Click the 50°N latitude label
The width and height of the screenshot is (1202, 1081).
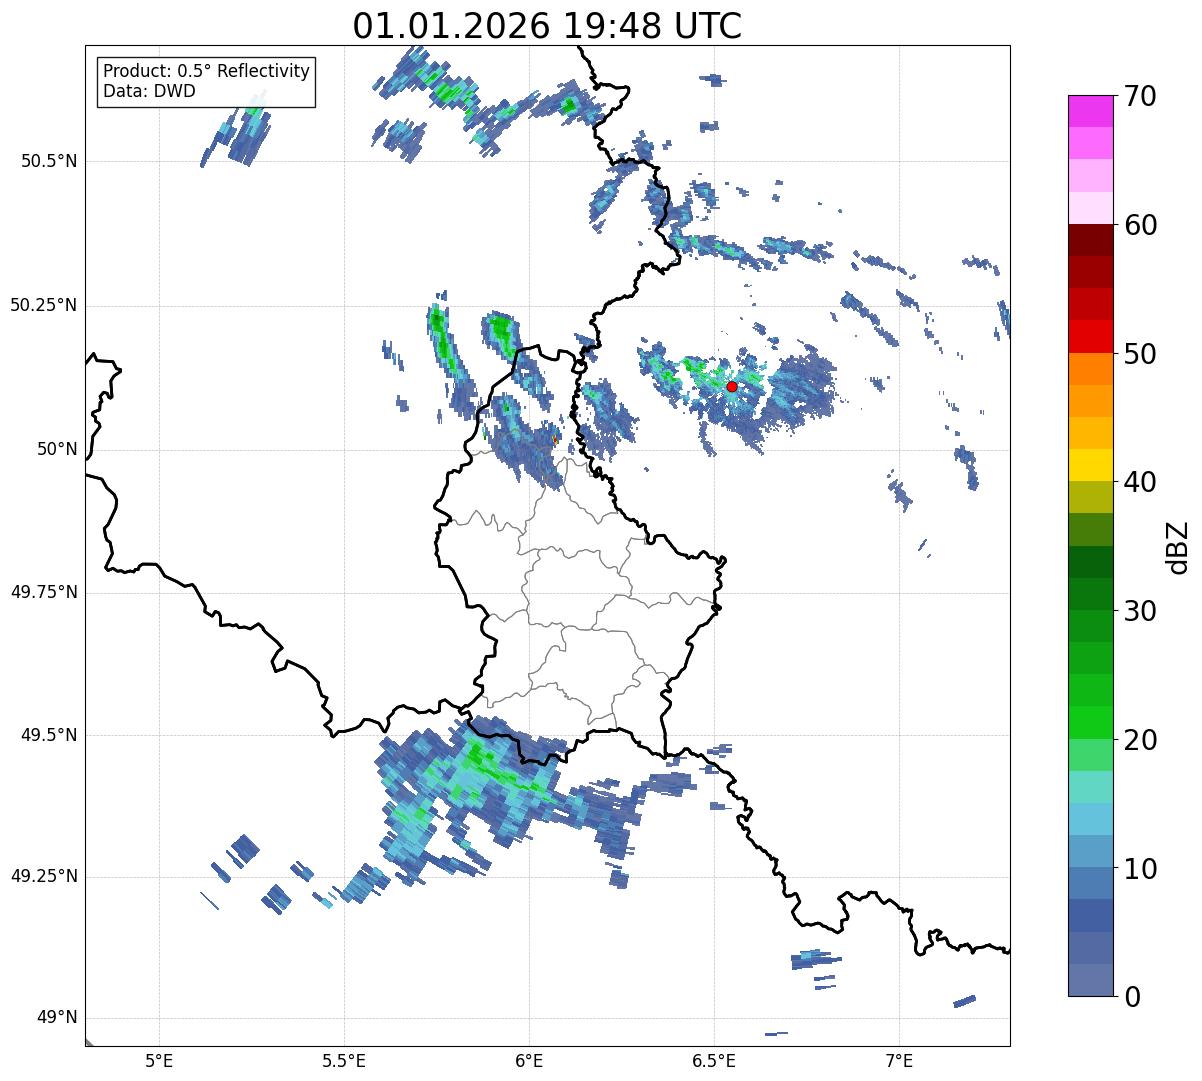(x=57, y=449)
